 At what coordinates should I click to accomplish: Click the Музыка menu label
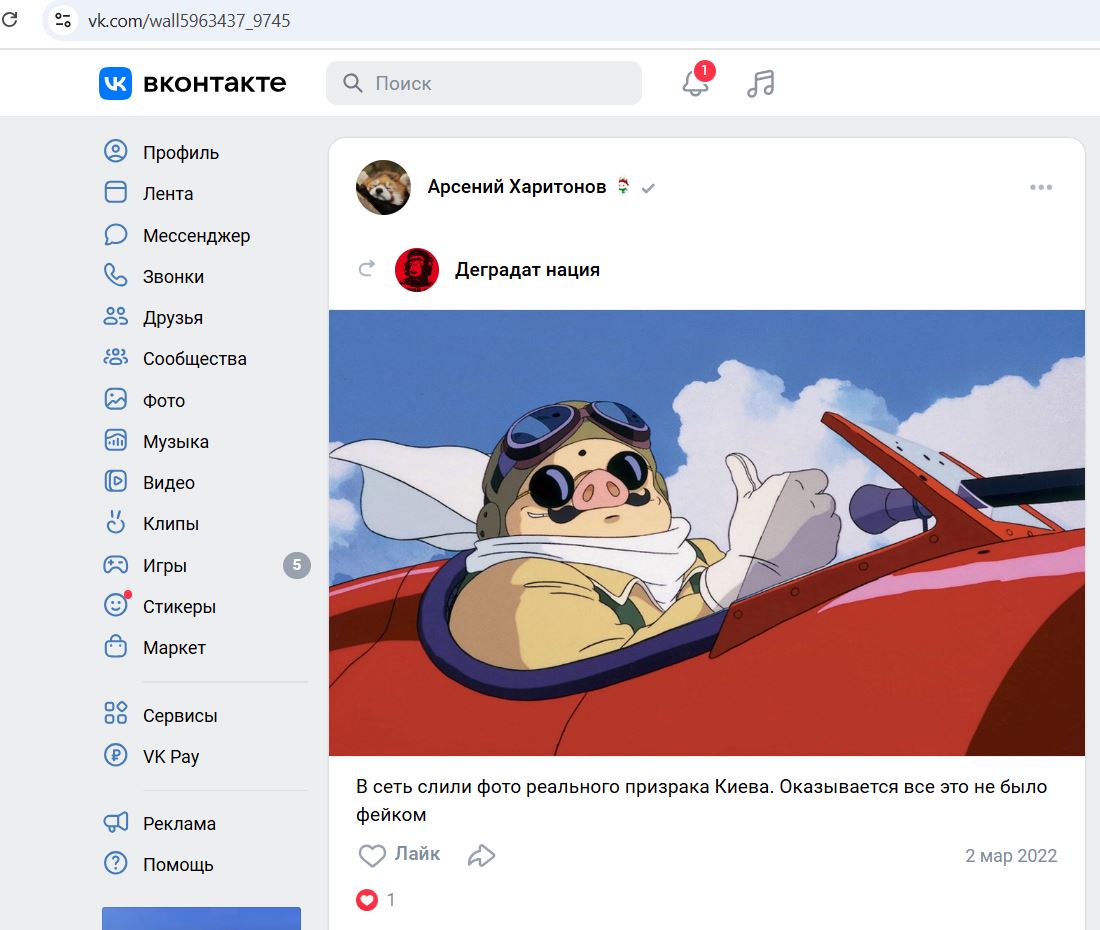tap(176, 442)
